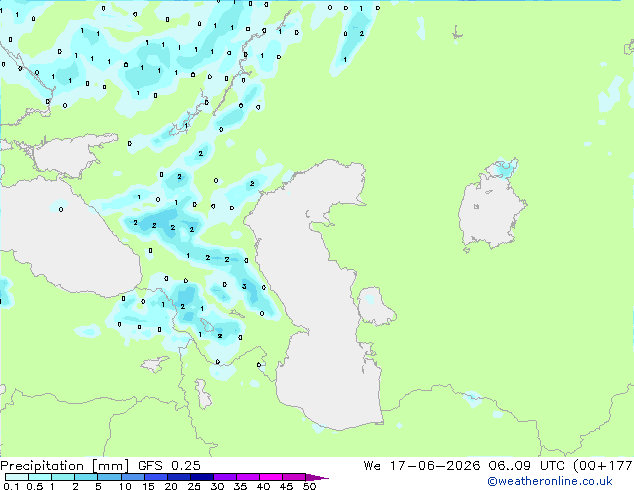Click the 15–20 mm legend color swatch
The image size is (634, 490).
point(155,477)
